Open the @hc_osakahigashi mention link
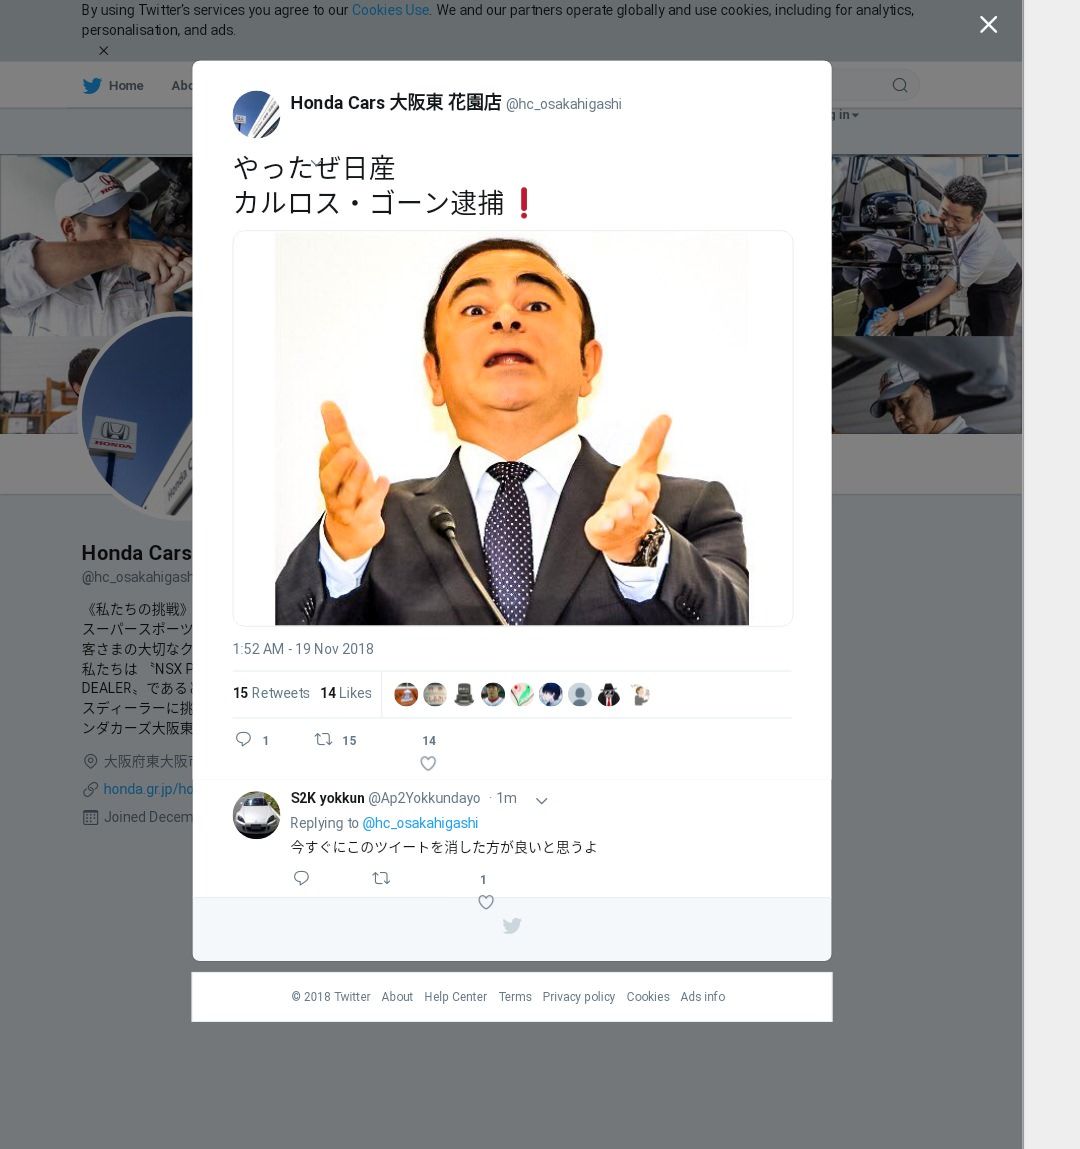The height and width of the screenshot is (1149, 1080). point(420,823)
